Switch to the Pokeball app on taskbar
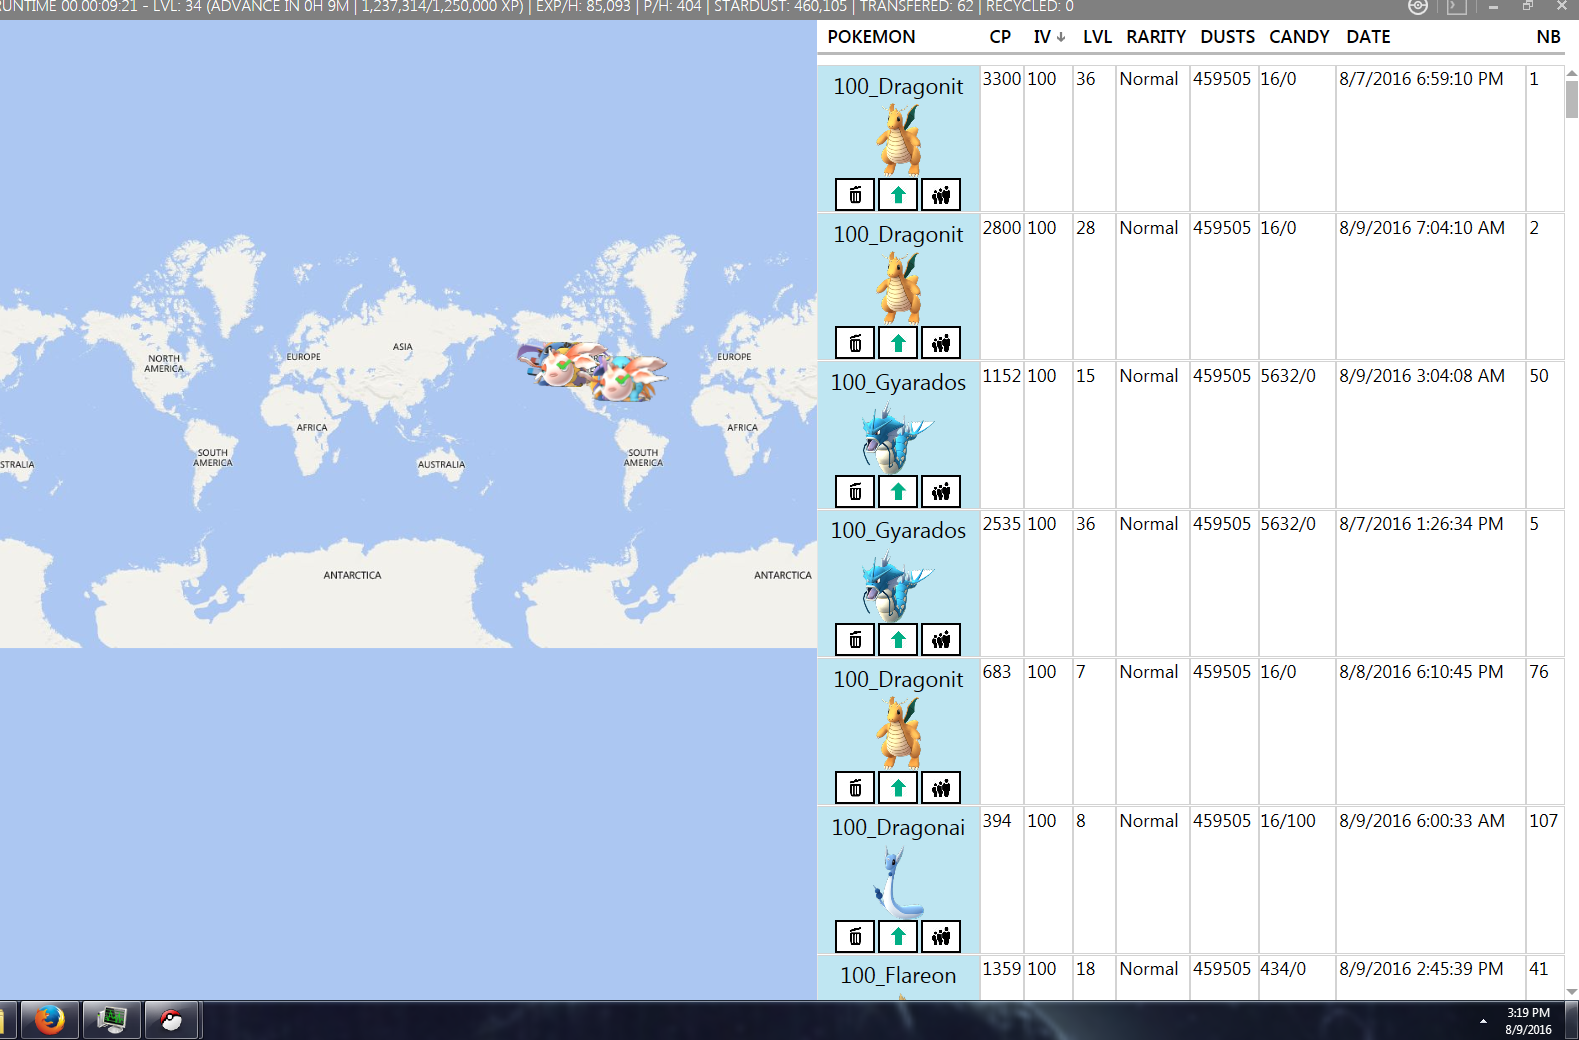 click(172, 1020)
